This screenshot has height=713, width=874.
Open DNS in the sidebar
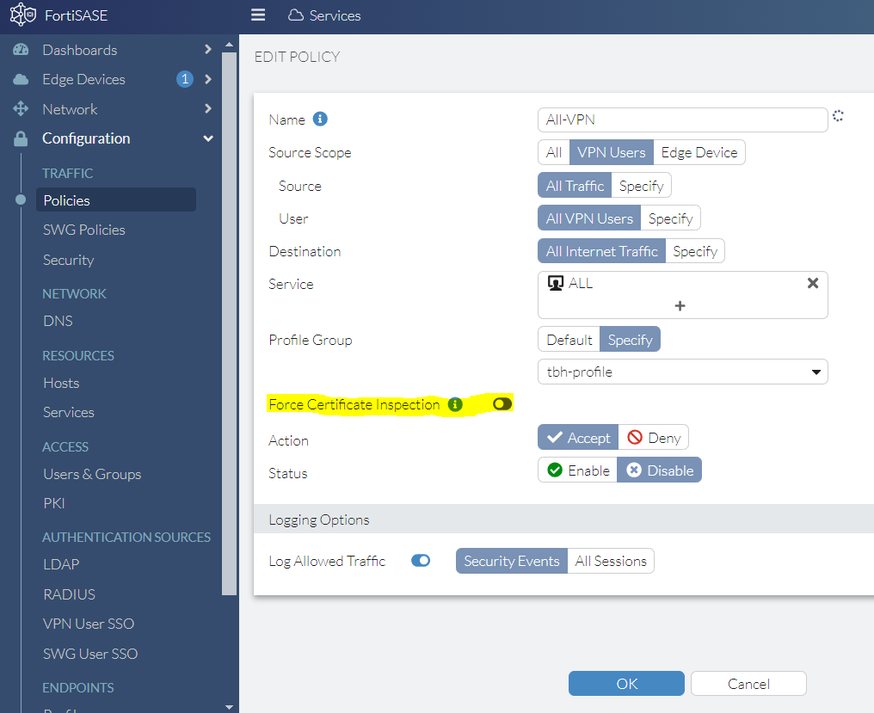[x=58, y=321]
